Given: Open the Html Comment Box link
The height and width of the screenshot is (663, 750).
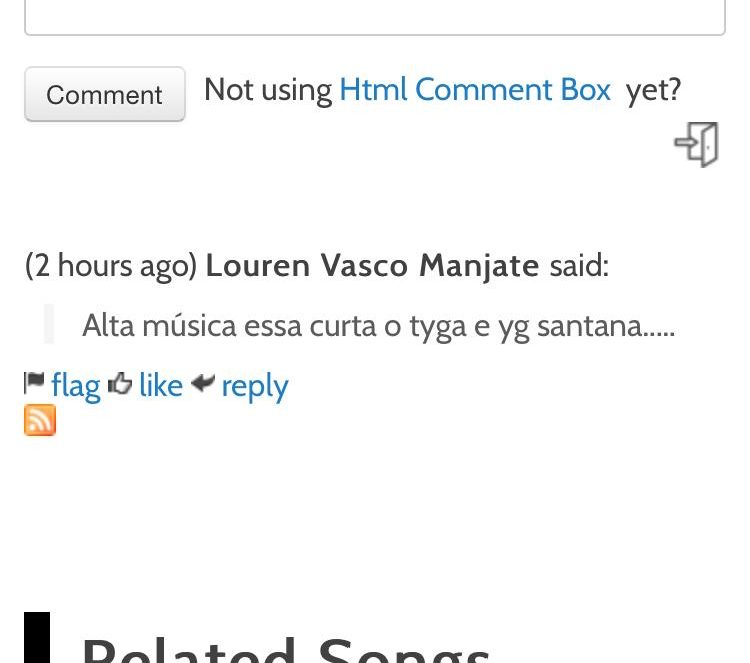Looking at the screenshot, I should [x=474, y=89].
